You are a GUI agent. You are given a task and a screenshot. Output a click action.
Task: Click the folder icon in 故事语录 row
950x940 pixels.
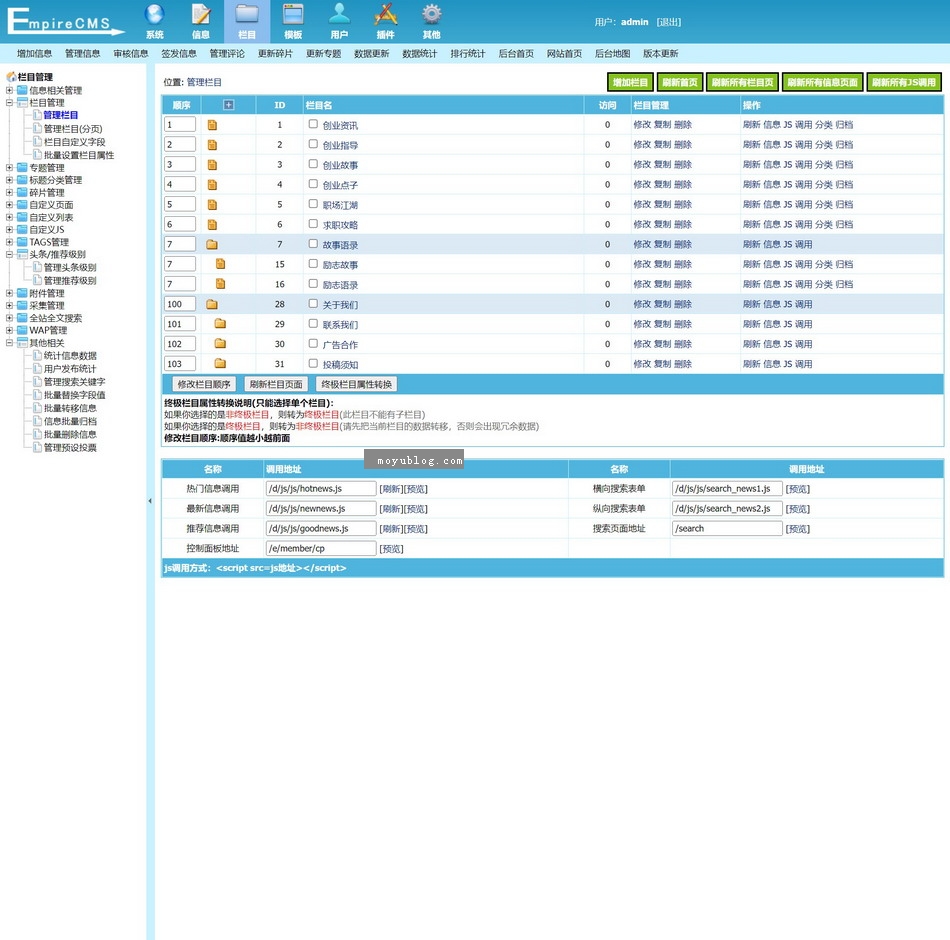point(211,244)
